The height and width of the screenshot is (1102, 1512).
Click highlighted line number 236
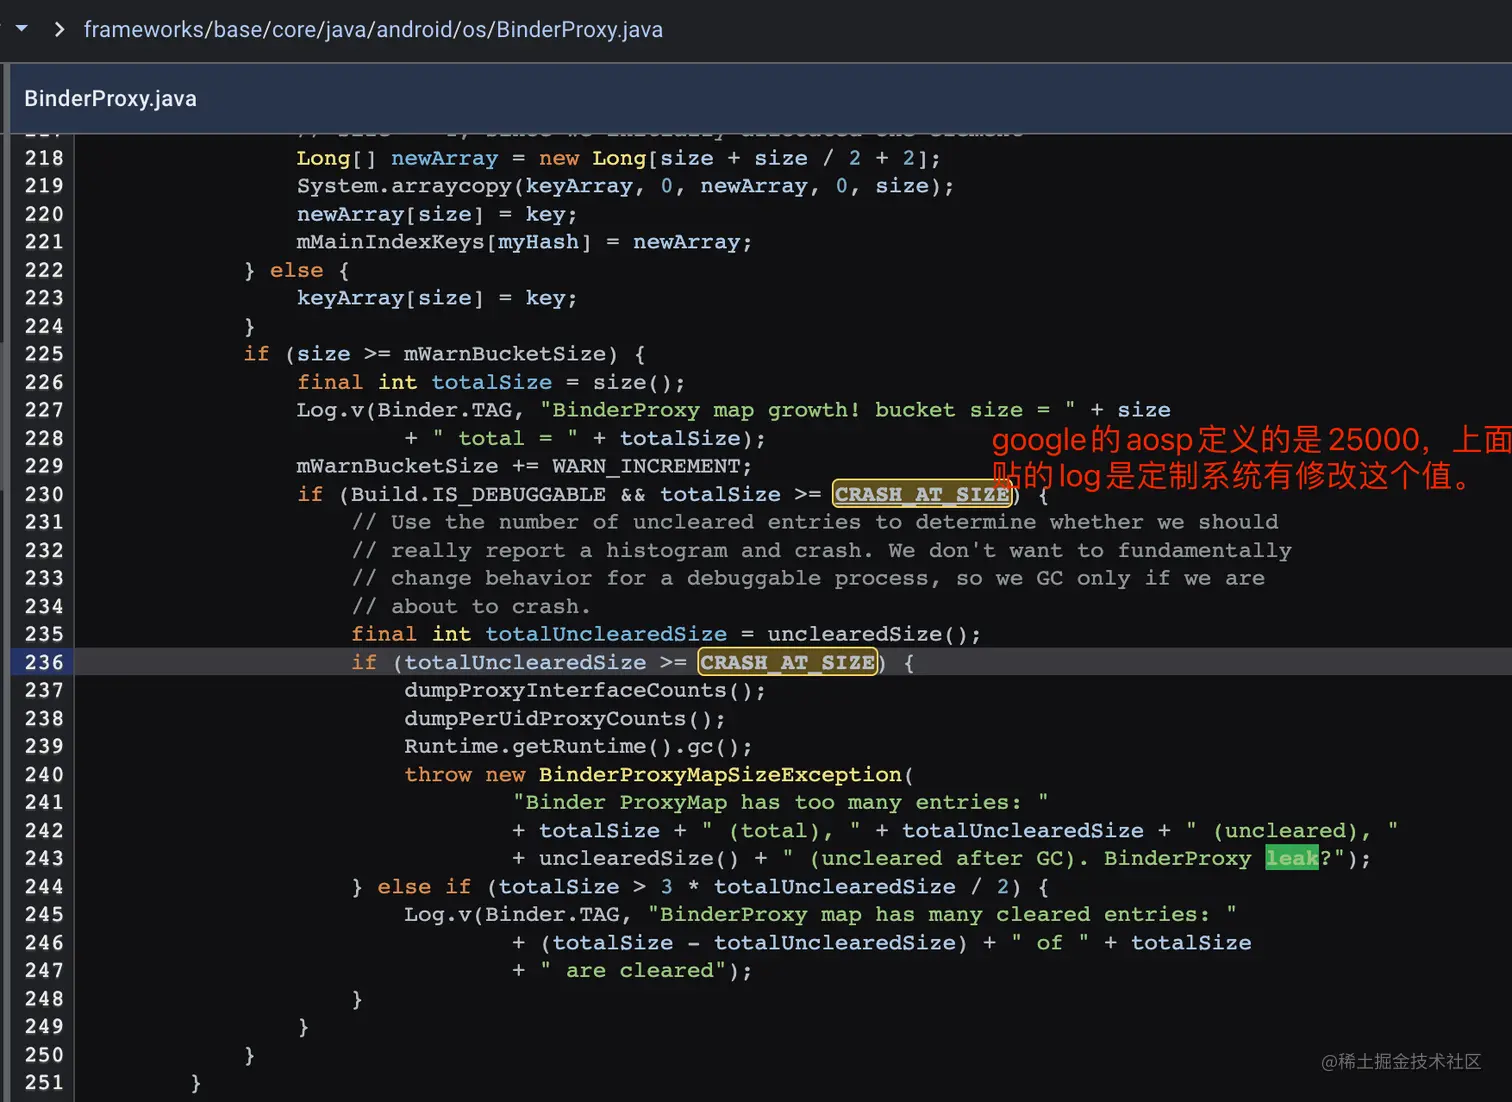pos(44,662)
